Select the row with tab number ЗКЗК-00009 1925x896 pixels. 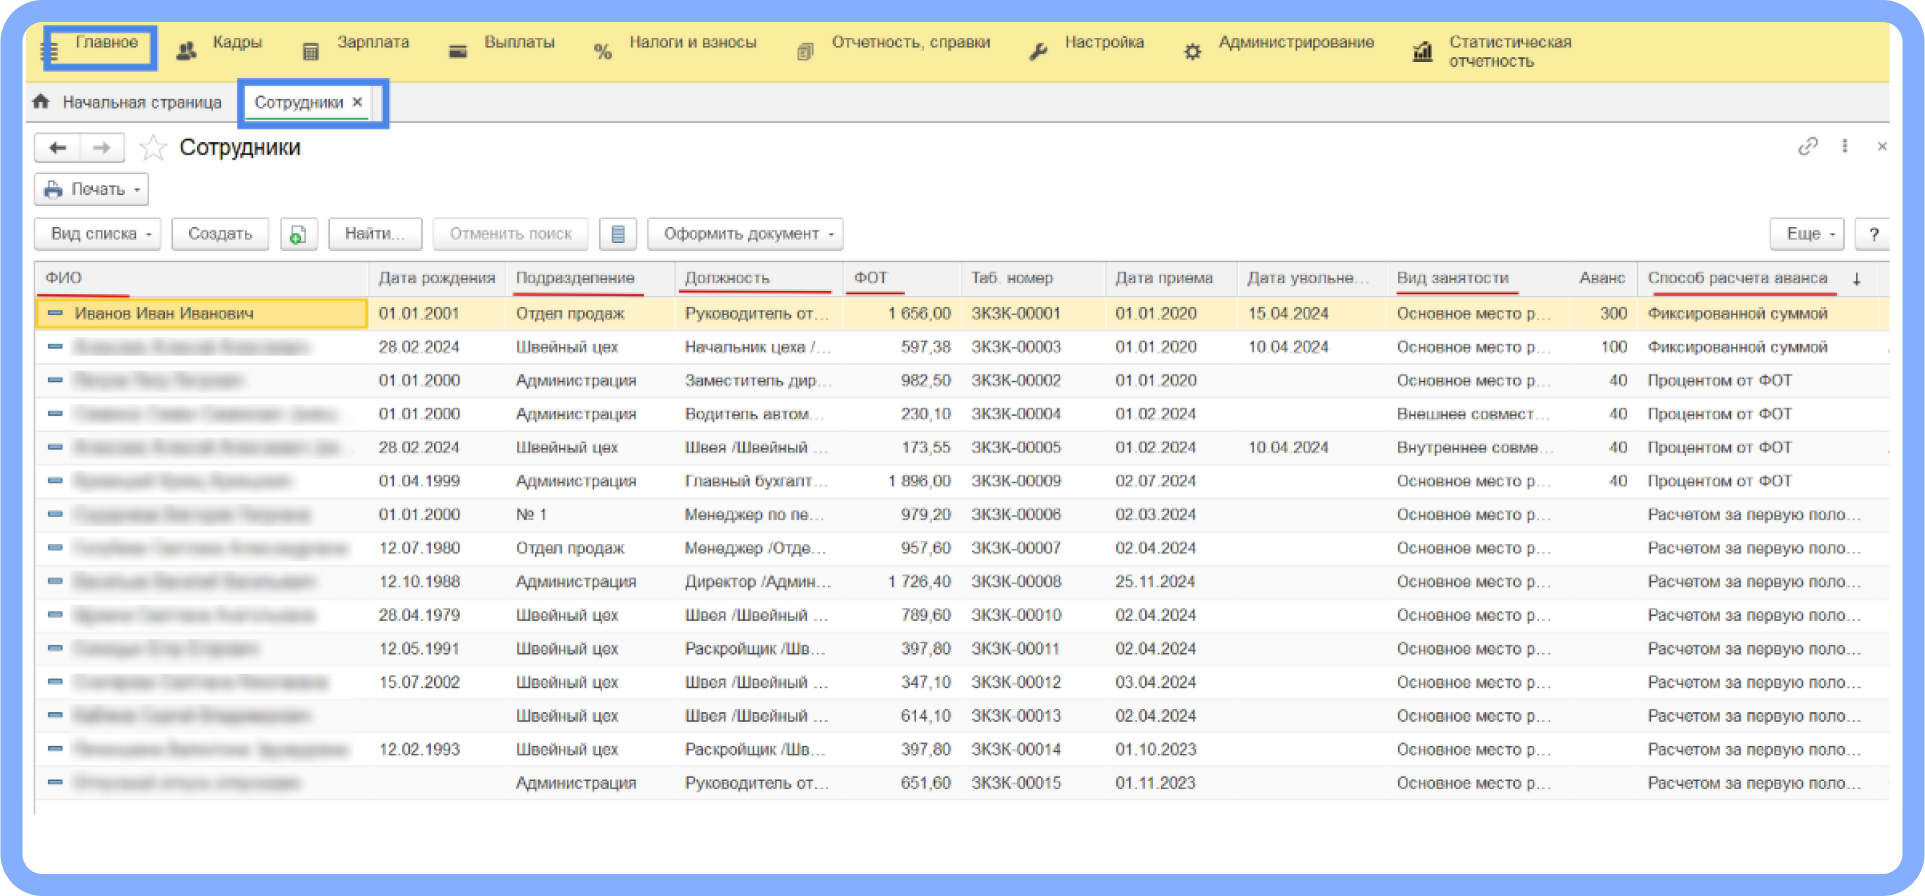tap(1015, 481)
